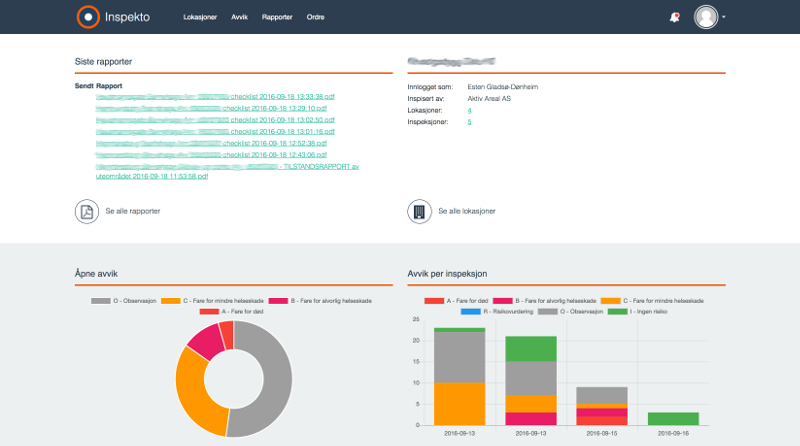Toggle A - Fare for død in donut legend

[x=231, y=312]
